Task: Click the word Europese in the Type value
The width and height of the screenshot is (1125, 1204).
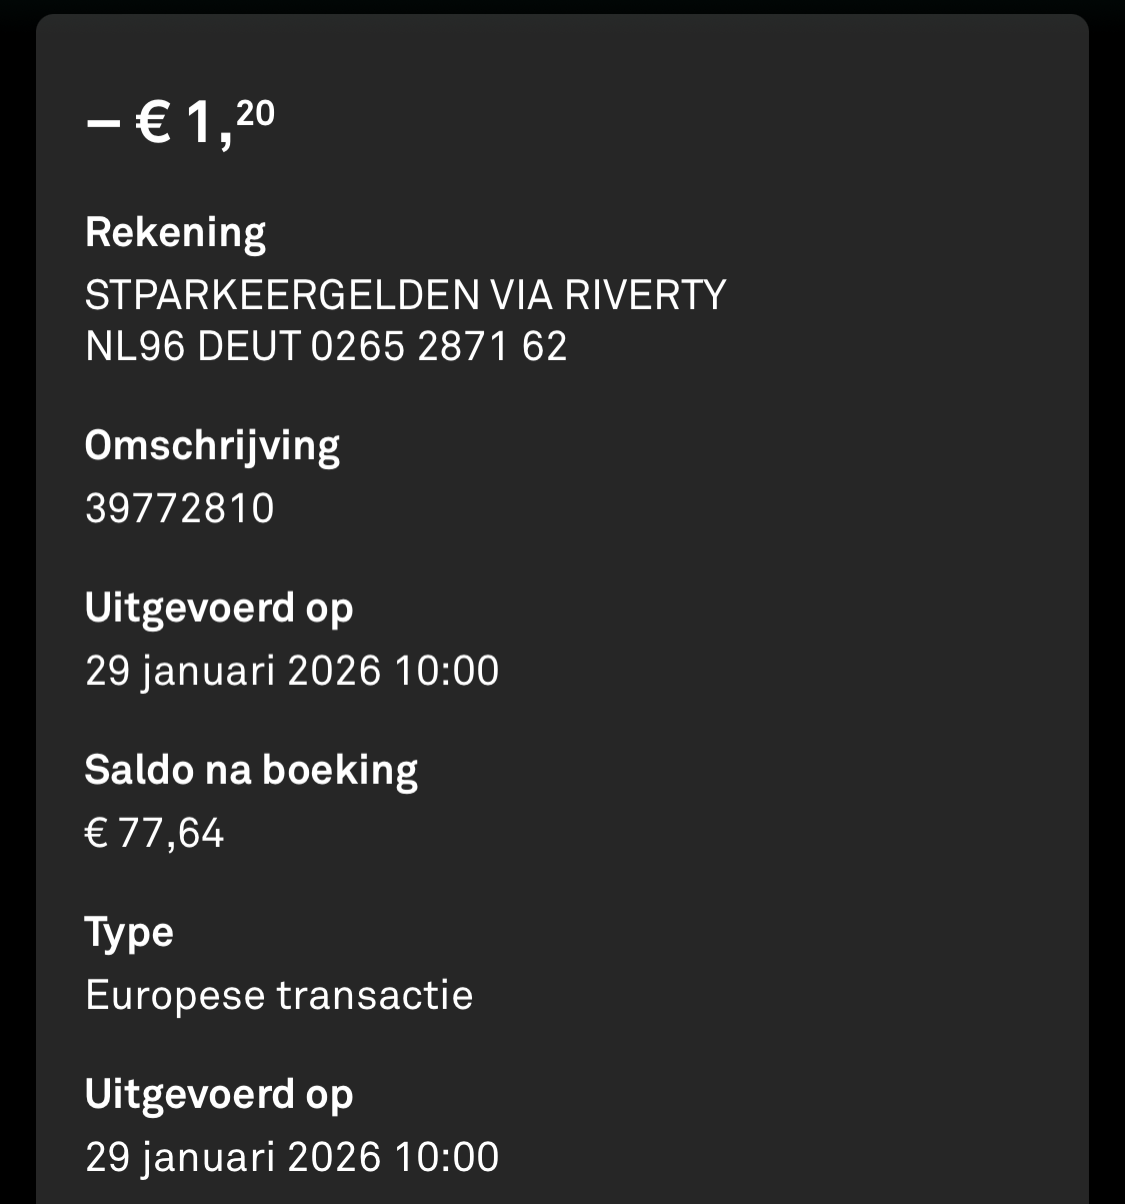Action: tap(174, 995)
